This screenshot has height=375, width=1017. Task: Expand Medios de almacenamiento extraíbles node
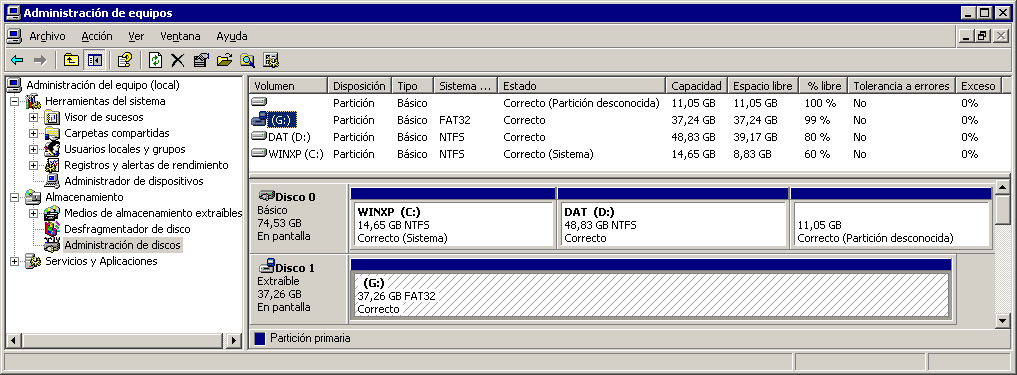tap(34, 213)
